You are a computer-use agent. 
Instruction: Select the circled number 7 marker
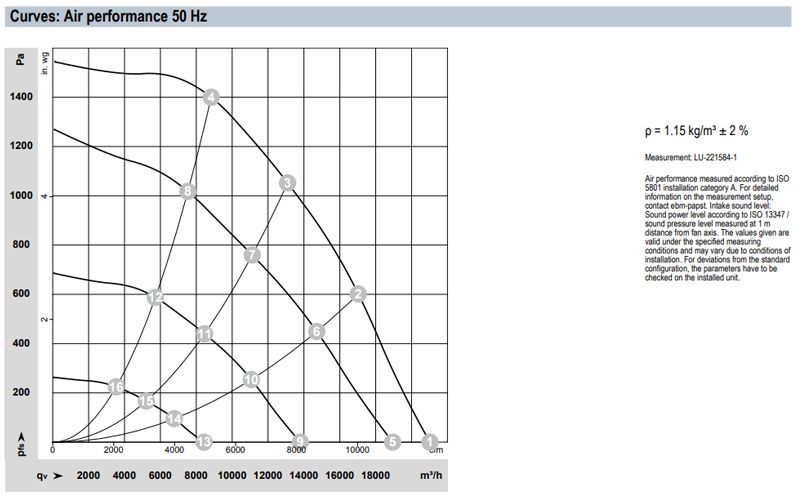click(x=252, y=255)
